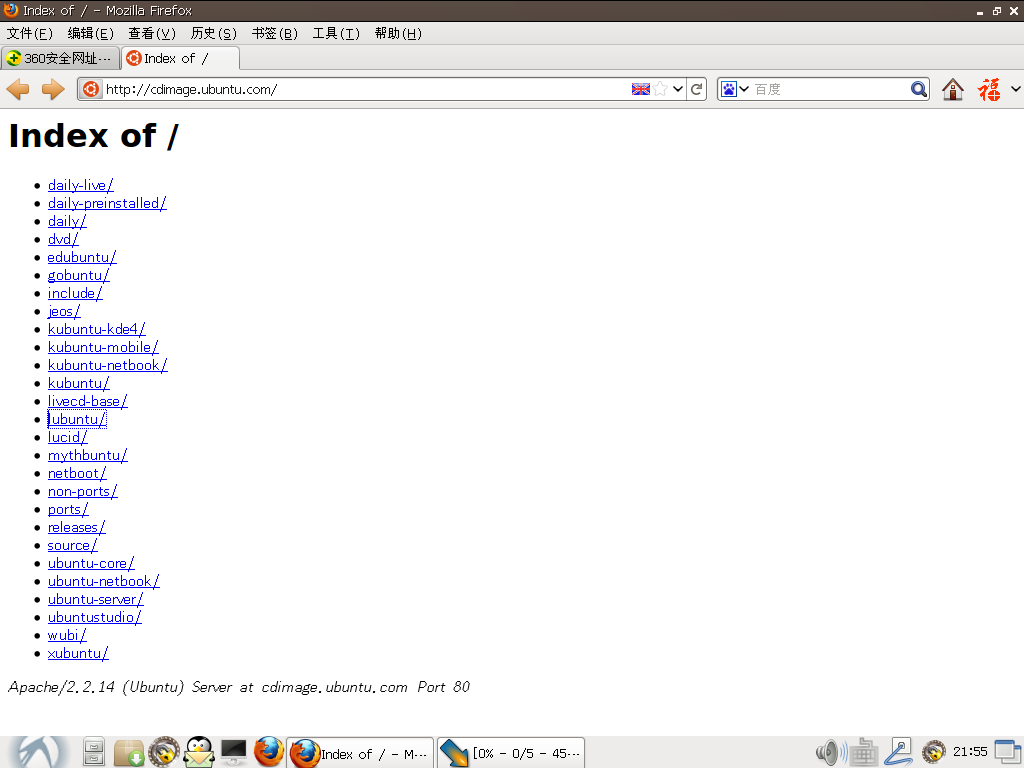This screenshot has width=1024, height=768.
Task: Open the lucid/ directory link
Action: point(67,437)
